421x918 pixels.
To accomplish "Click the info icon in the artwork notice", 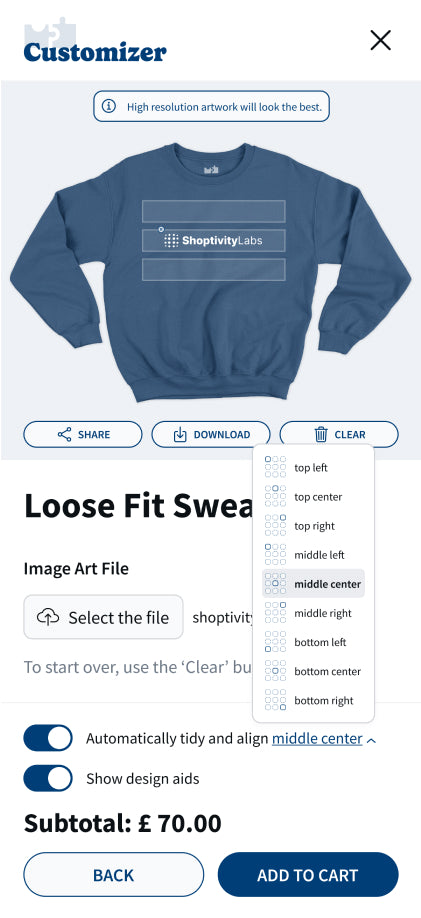I will pyautogui.click(x=108, y=106).
